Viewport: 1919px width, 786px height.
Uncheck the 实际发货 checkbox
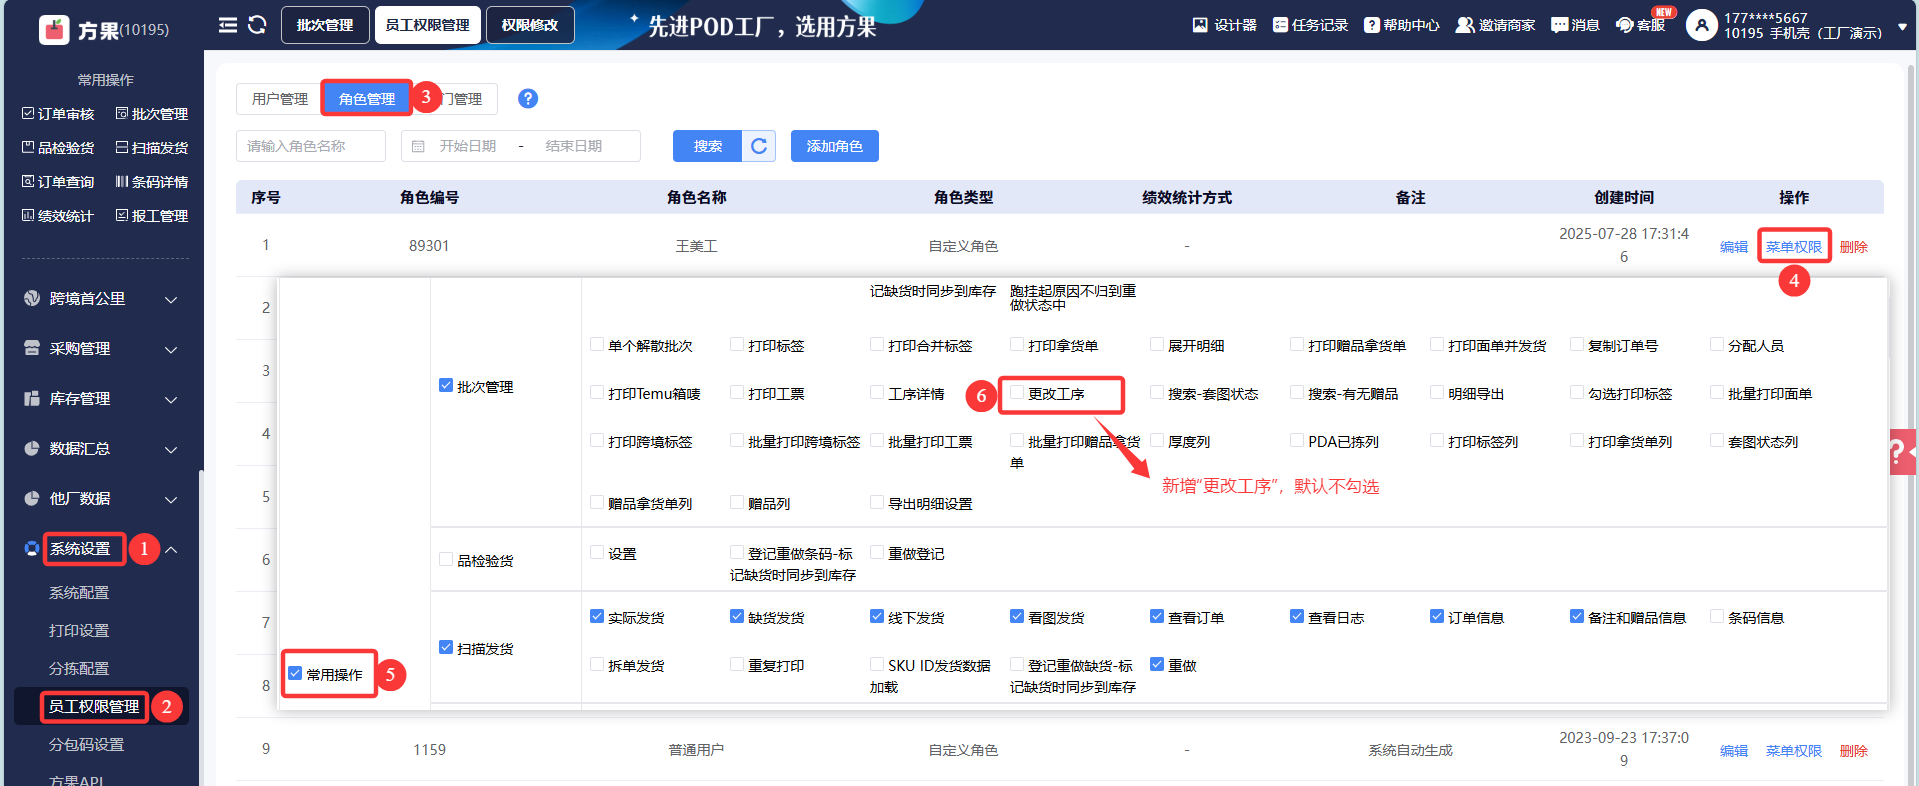(597, 617)
